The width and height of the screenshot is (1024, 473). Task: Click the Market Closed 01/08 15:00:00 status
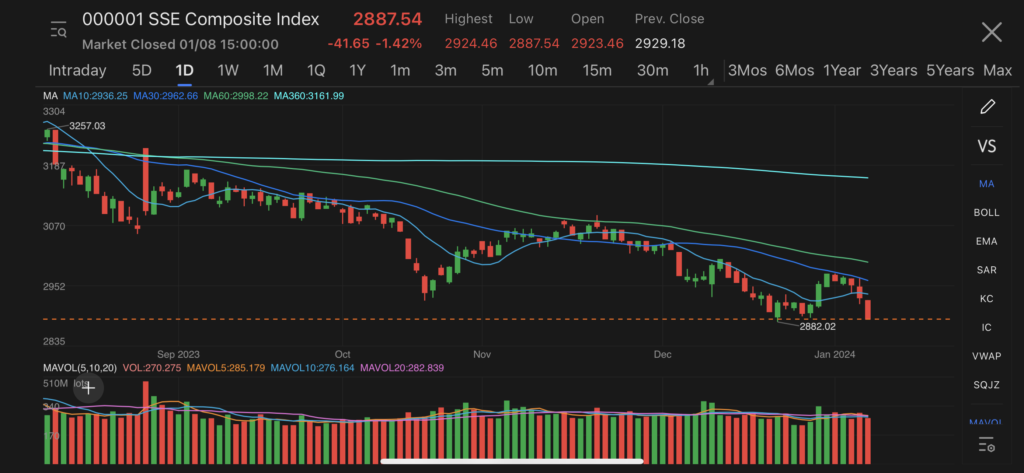[x=180, y=44]
